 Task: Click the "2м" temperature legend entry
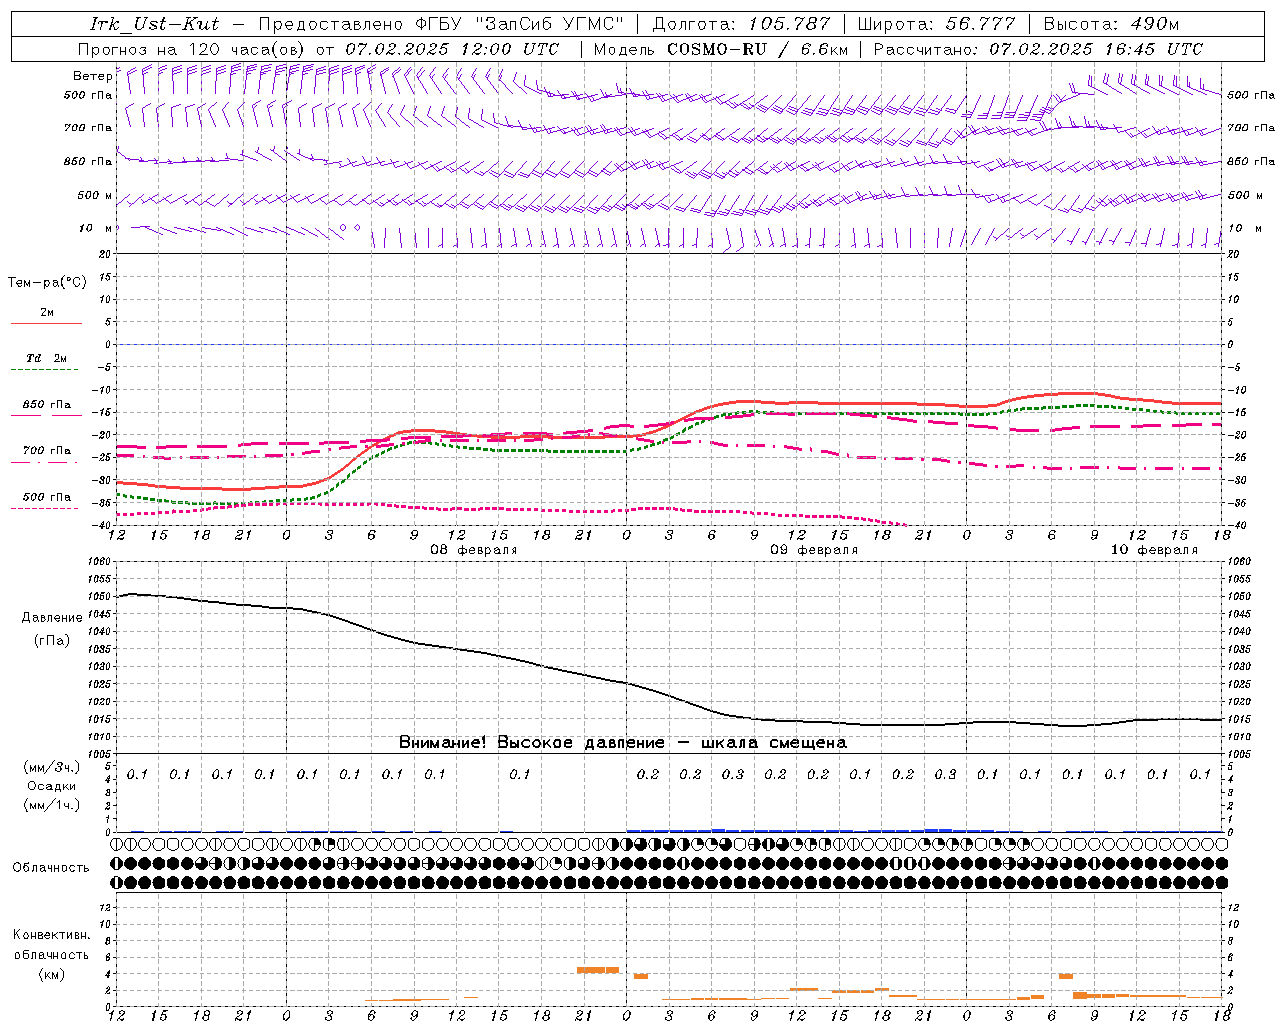coord(47,313)
